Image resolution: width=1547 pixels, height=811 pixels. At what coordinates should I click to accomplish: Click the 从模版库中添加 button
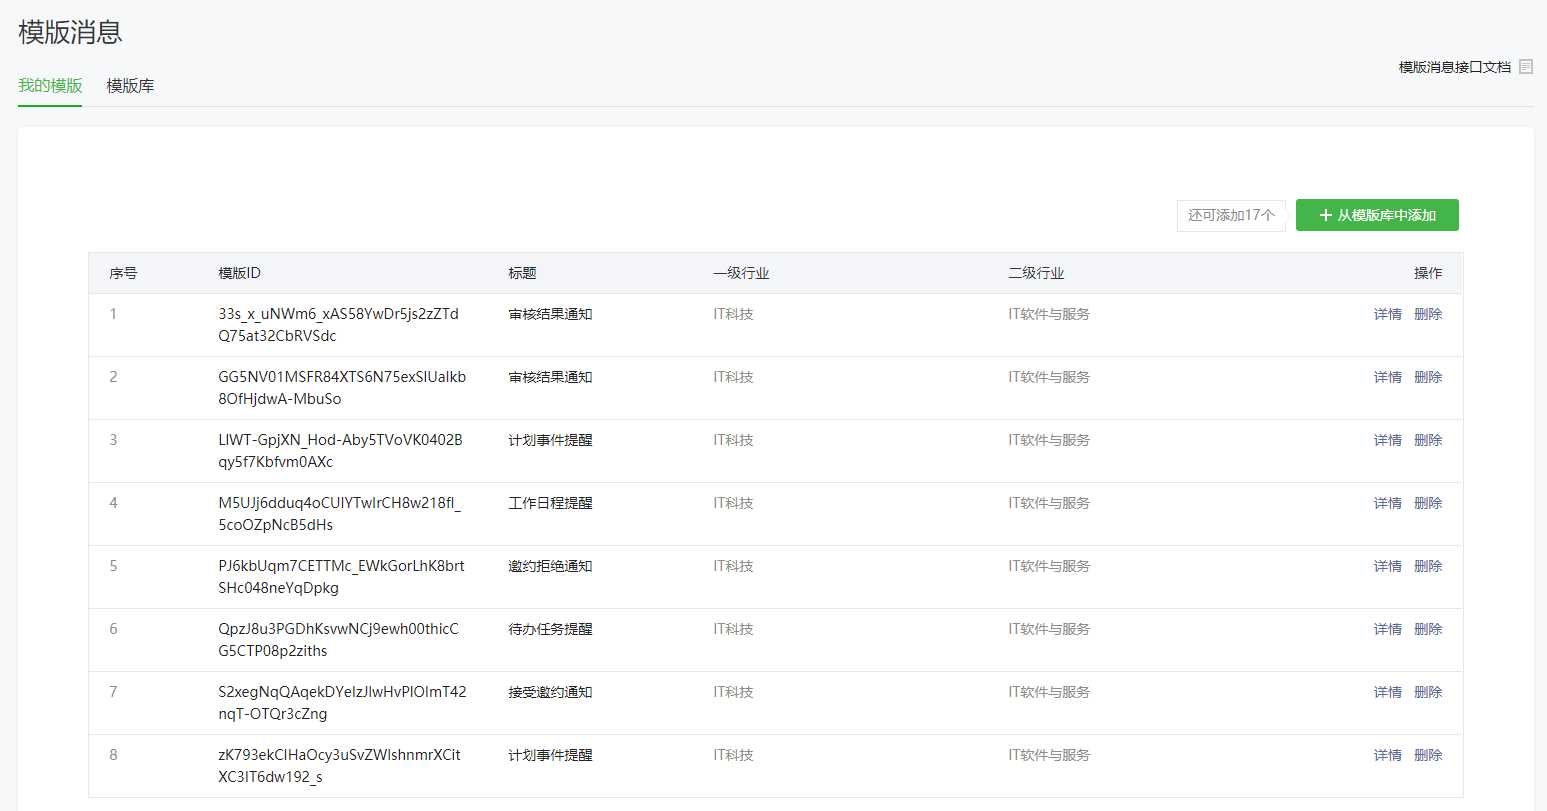click(1377, 215)
